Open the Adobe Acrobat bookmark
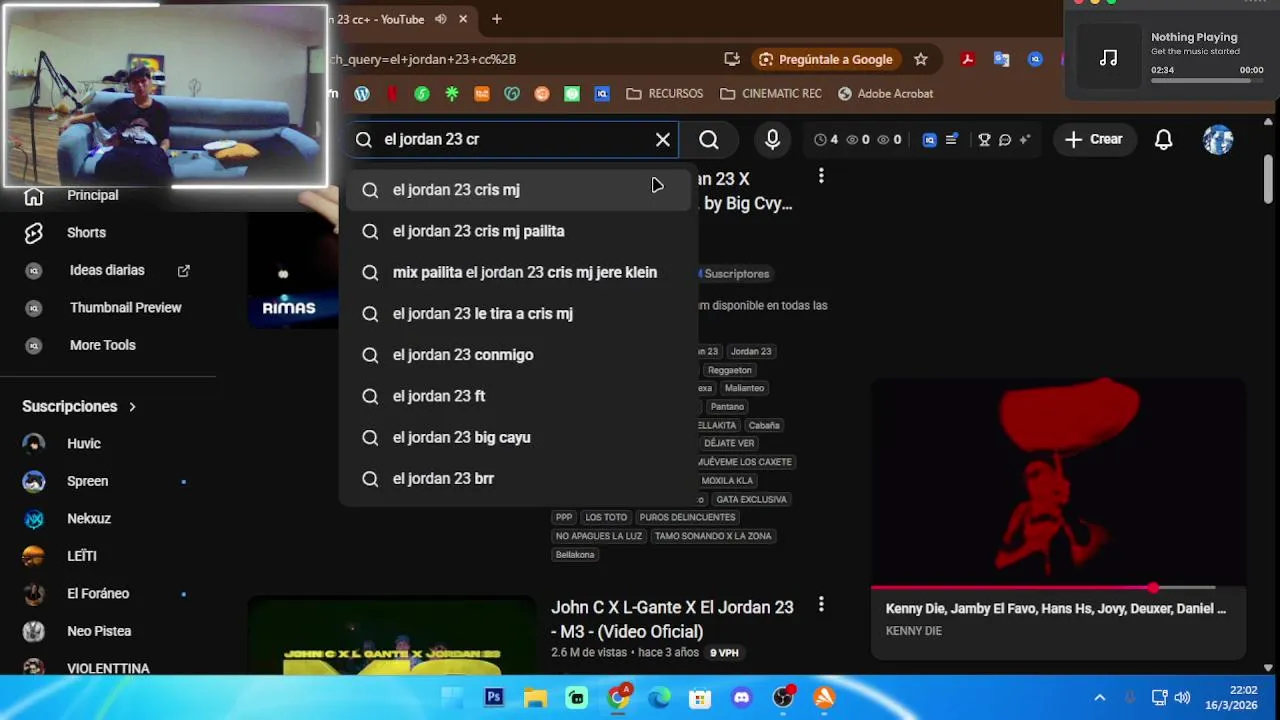The height and width of the screenshot is (720, 1280). click(885, 93)
